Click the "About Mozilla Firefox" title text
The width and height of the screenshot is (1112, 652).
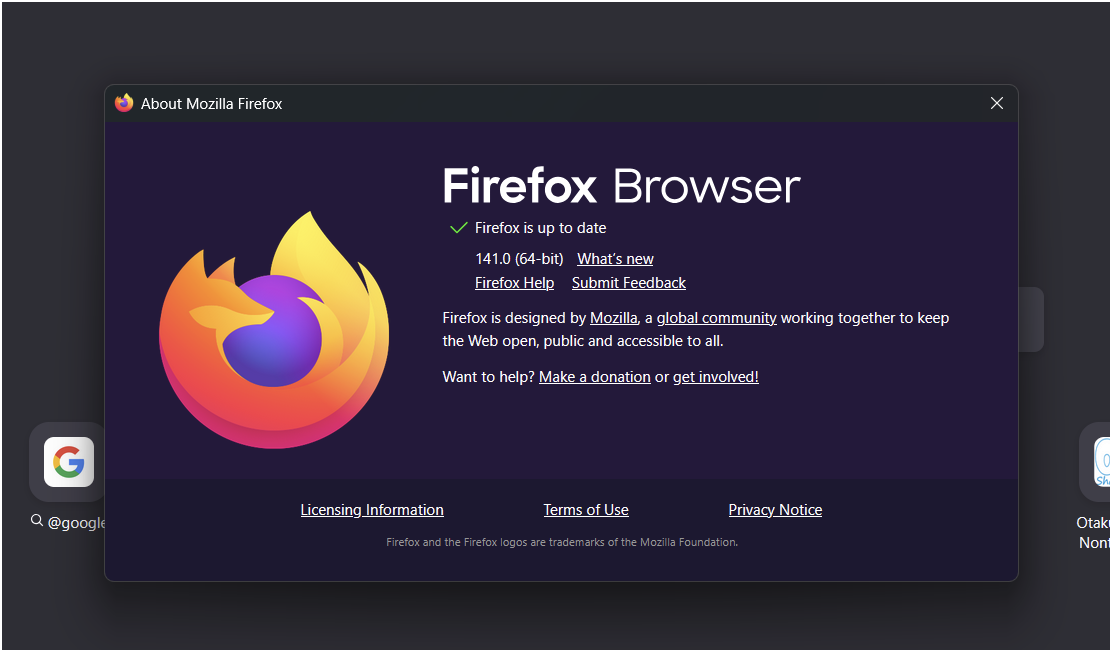211,104
